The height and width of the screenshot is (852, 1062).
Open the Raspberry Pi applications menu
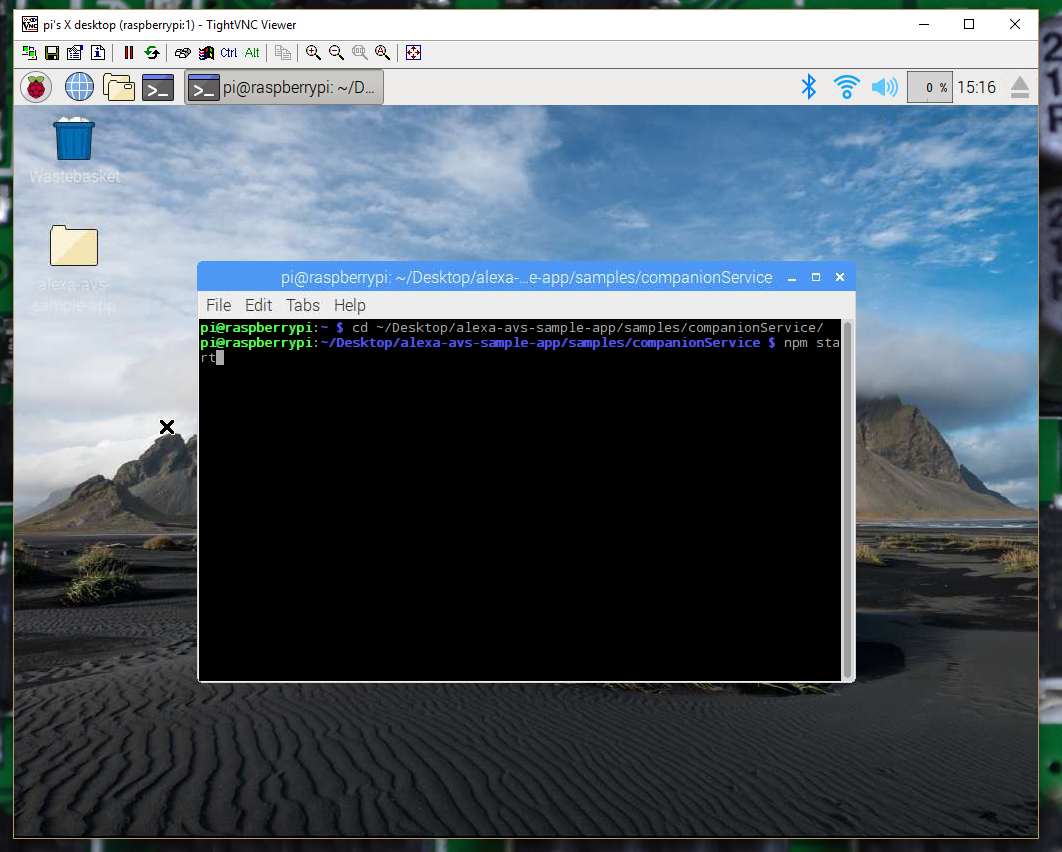tap(37, 87)
